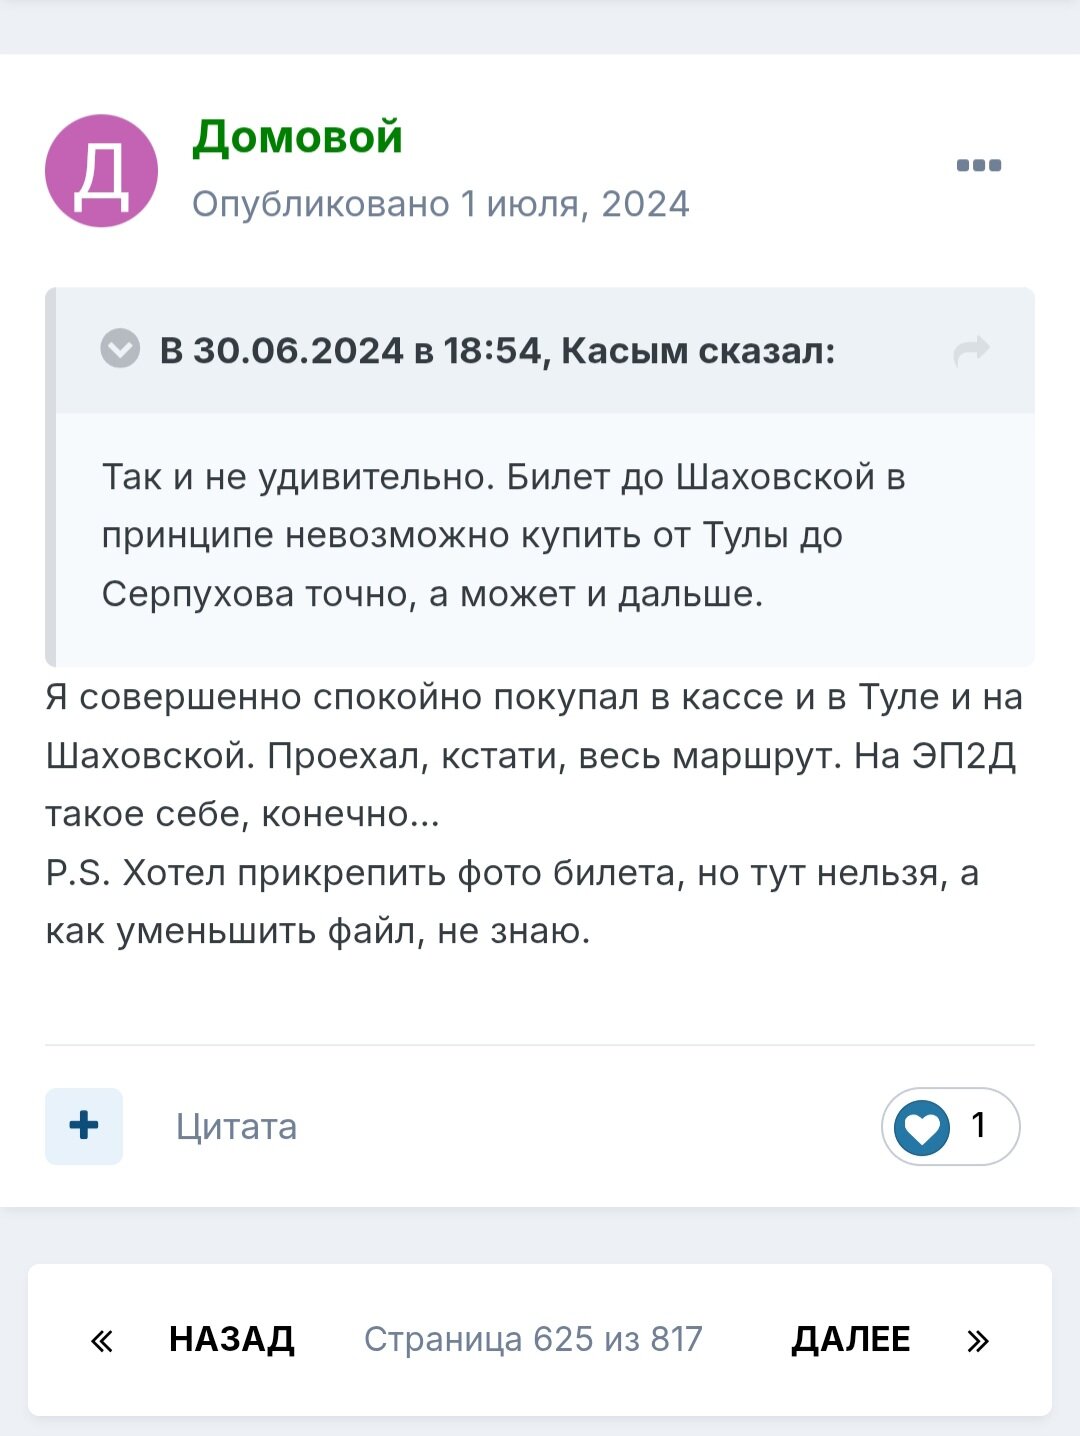This screenshot has height=1436, width=1080.
Task: Open the Домовой profile via the username
Action: pos(297,136)
